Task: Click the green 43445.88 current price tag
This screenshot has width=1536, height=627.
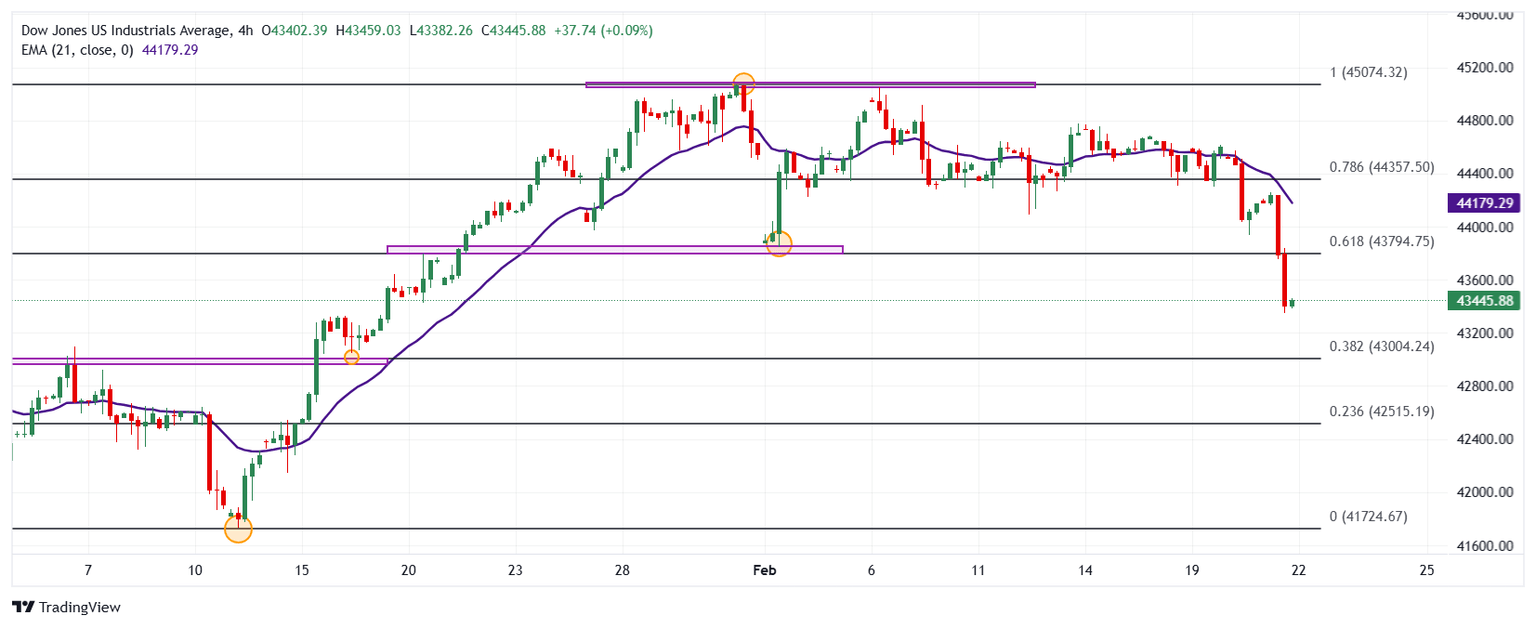Action: (1483, 300)
